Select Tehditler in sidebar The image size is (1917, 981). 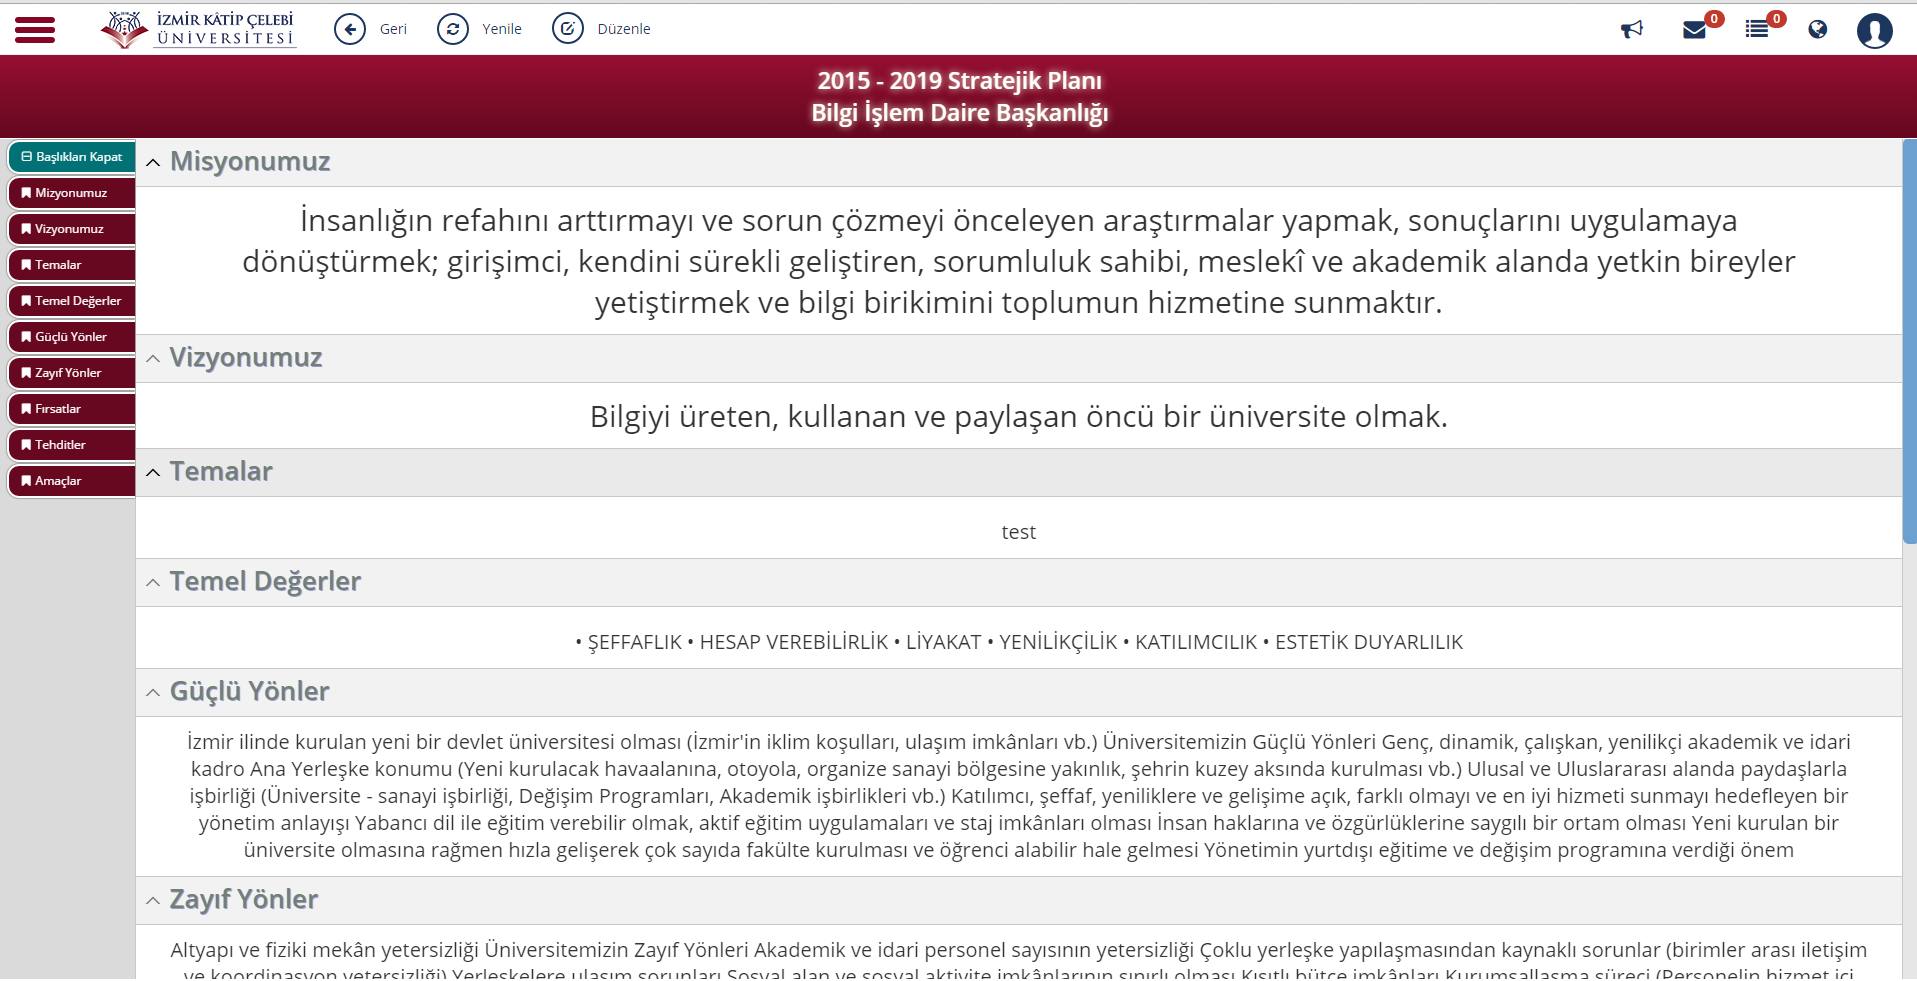coord(72,445)
